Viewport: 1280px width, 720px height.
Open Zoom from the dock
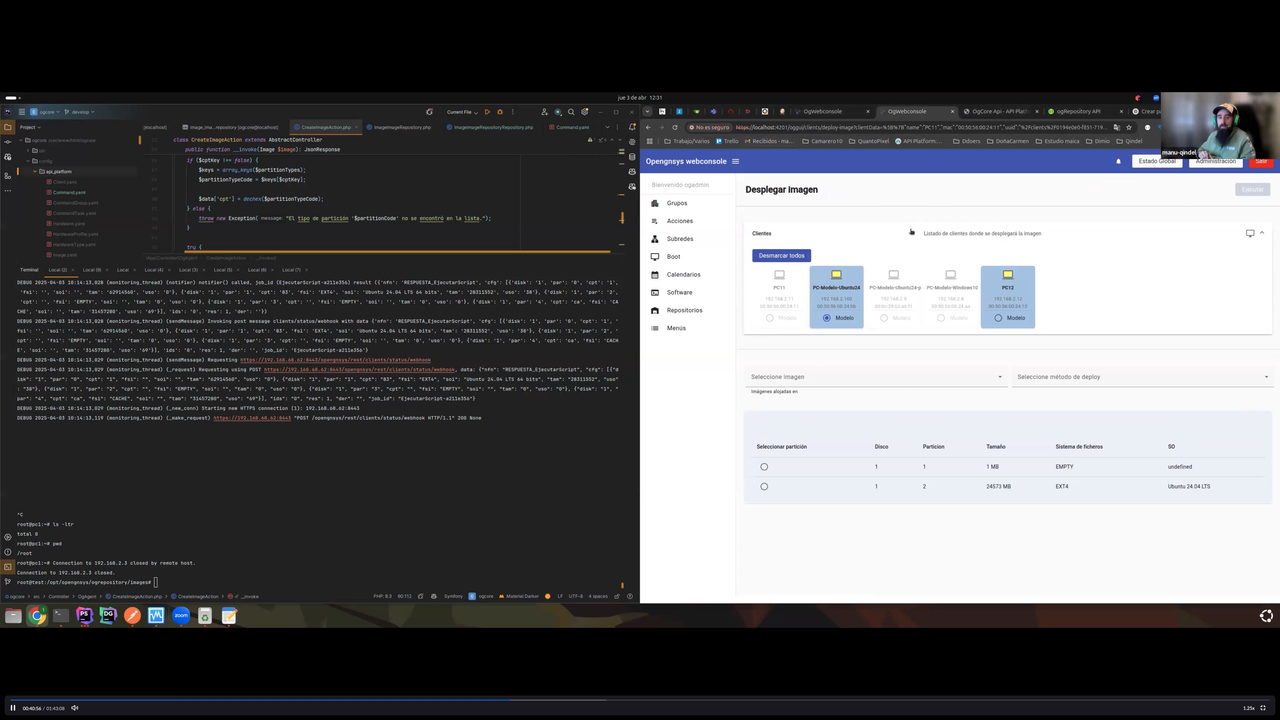[181, 616]
